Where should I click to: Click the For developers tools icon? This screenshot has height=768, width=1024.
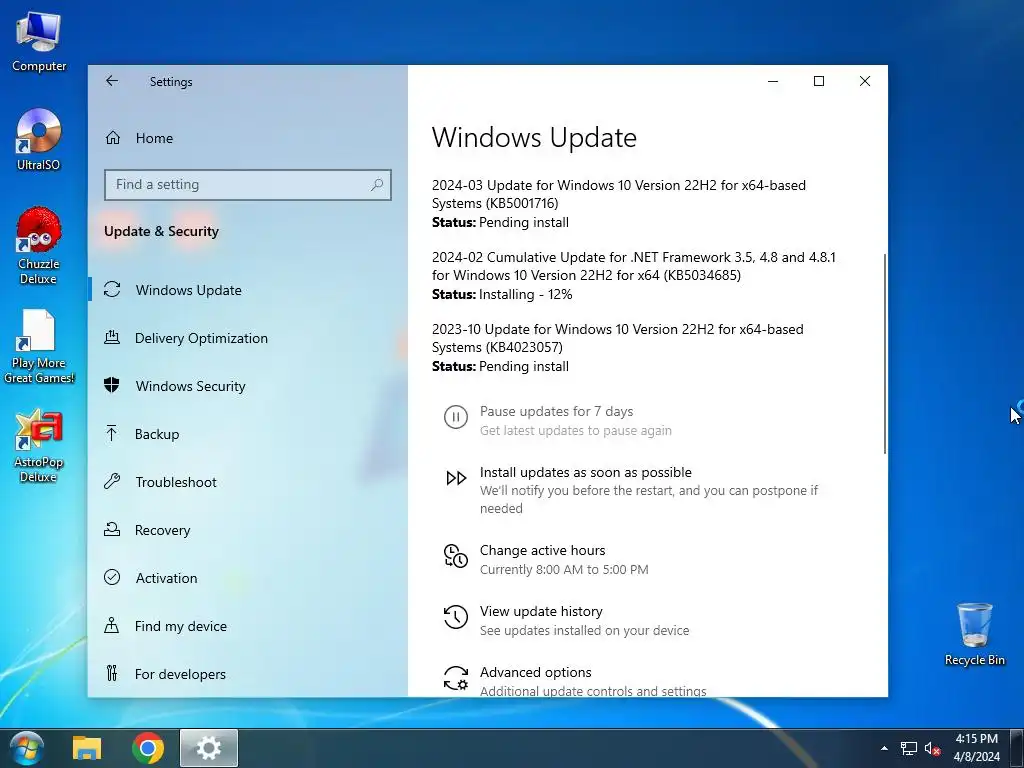pyautogui.click(x=112, y=673)
